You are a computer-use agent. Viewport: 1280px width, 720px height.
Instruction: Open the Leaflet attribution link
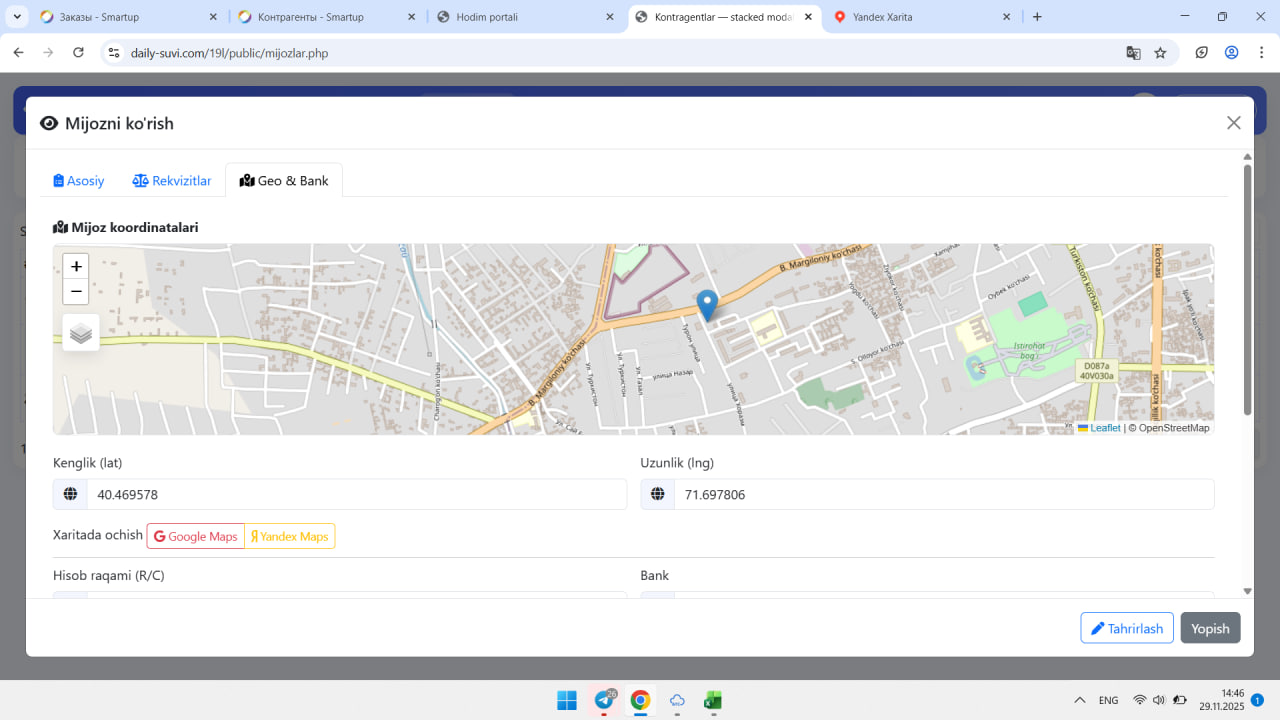1104,428
